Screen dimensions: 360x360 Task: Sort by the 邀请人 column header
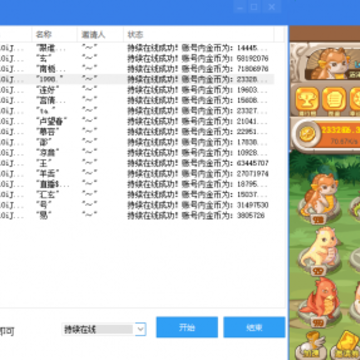coord(93,34)
